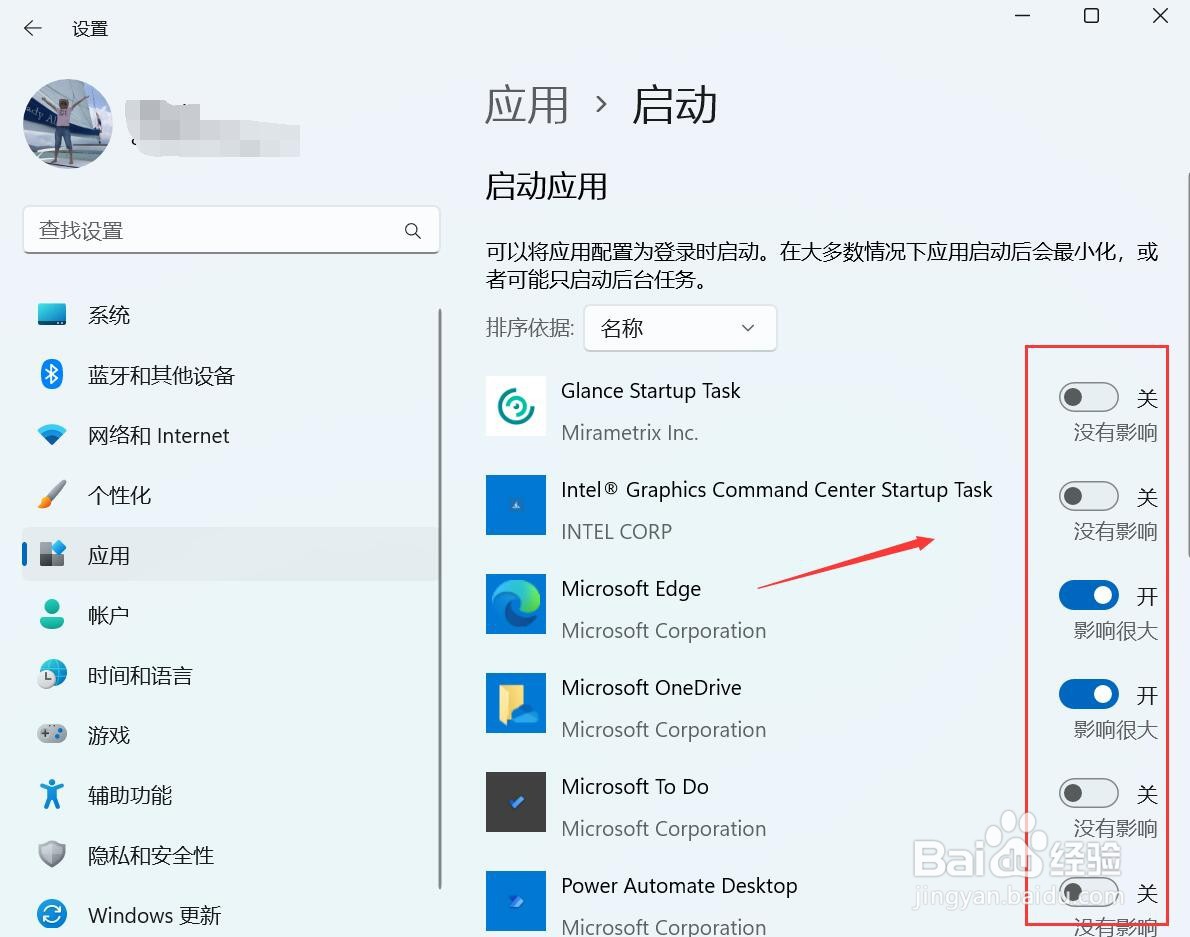Open Windows 更新 page
1190x937 pixels.
(230, 914)
